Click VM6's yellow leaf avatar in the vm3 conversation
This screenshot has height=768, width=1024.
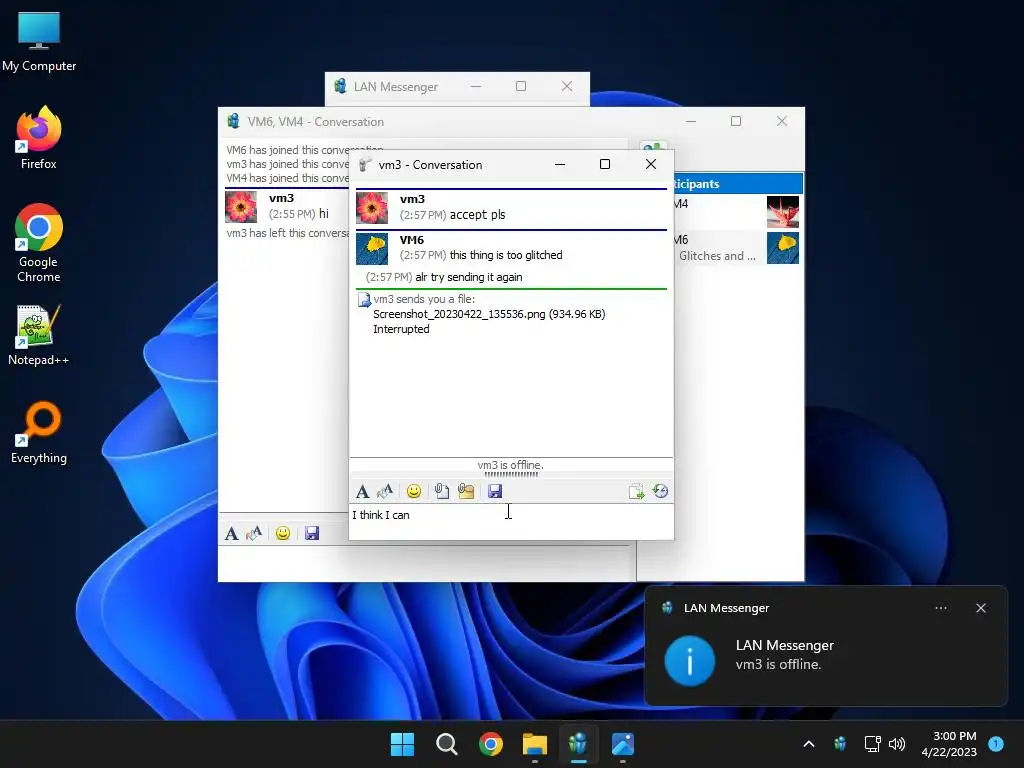click(x=372, y=249)
